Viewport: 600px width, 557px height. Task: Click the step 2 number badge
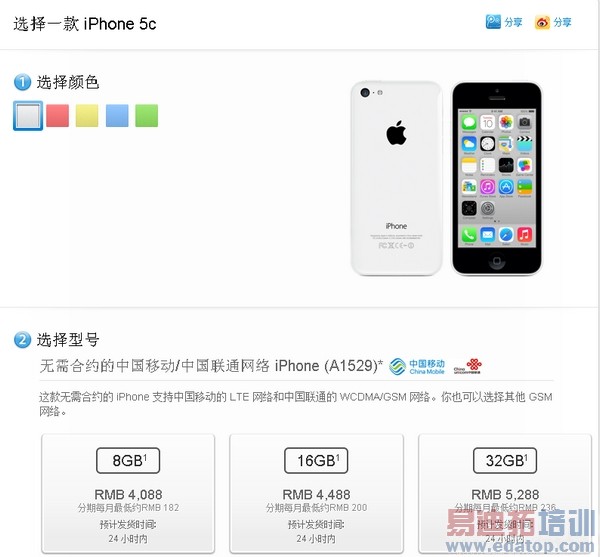[x=22, y=340]
